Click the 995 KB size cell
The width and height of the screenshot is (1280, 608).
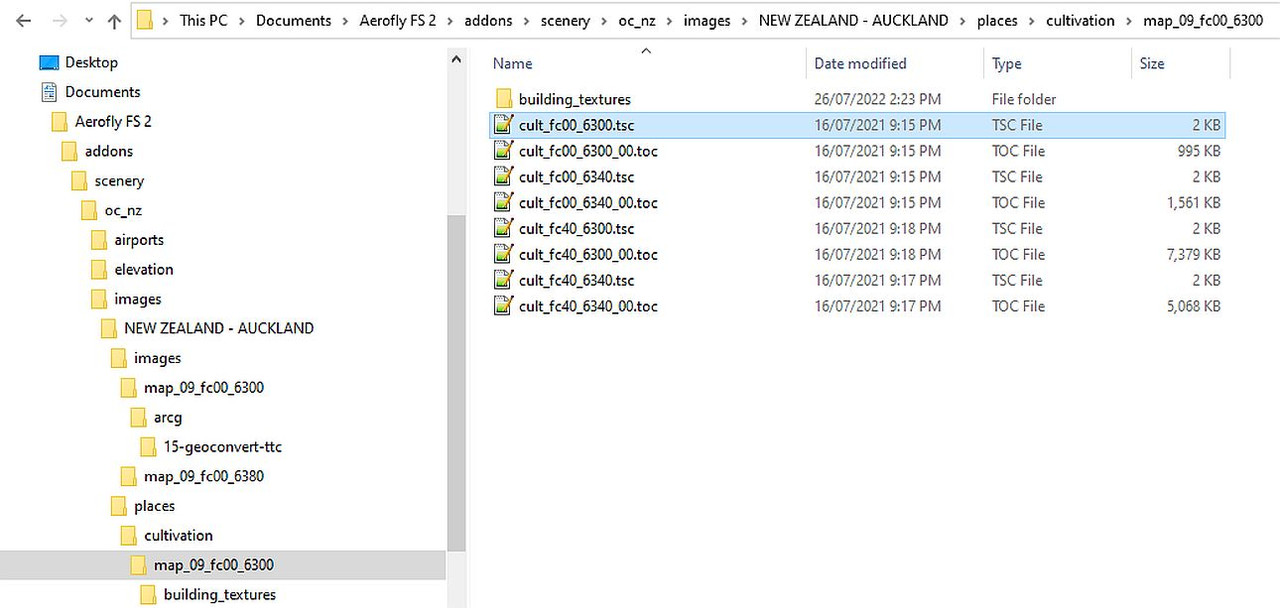pyautogui.click(x=1199, y=151)
